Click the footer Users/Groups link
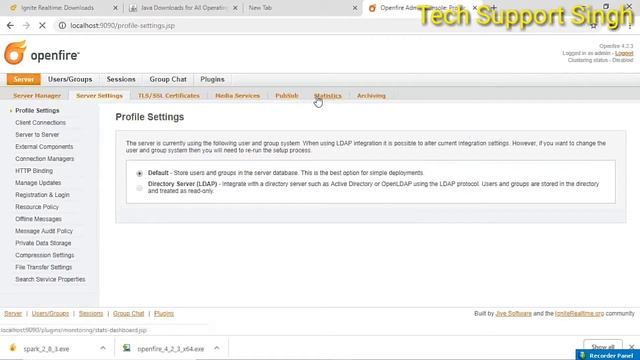Screen dimensions: 640x360 pos(50,313)
